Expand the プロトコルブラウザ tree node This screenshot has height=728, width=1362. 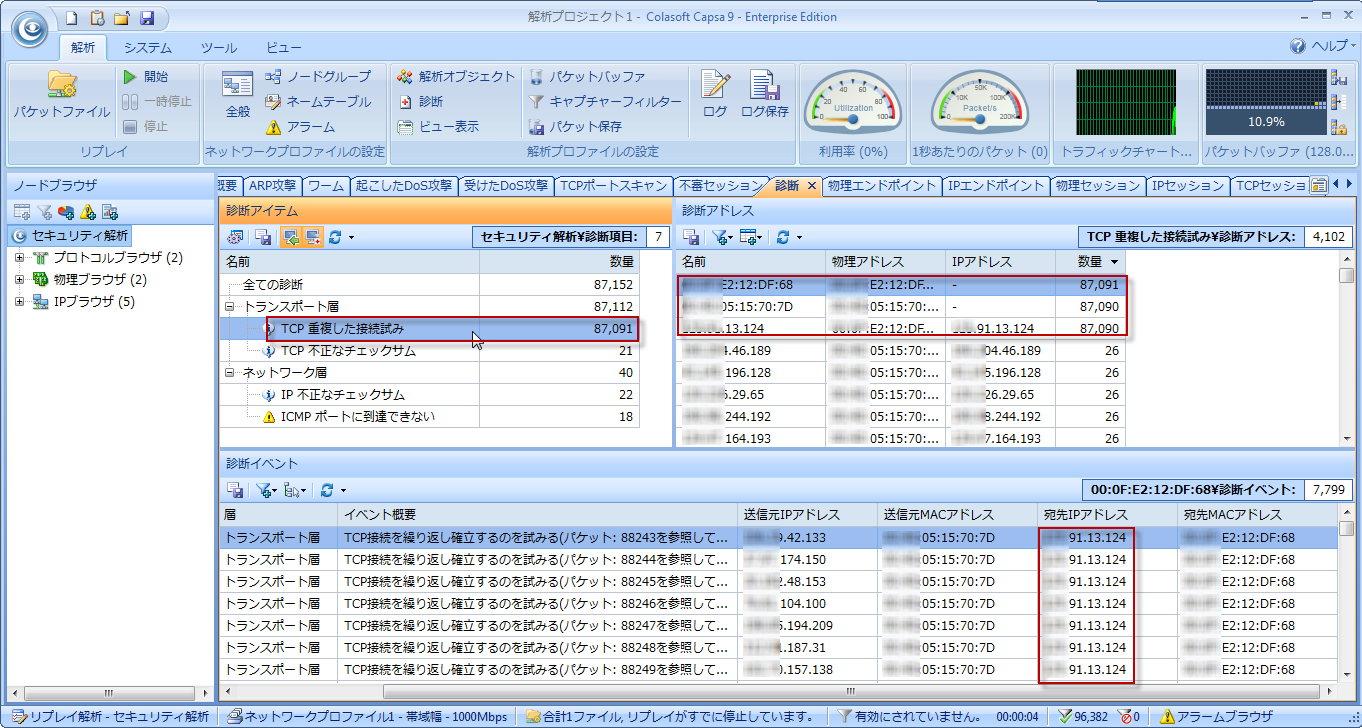click(x=20, y=258)
